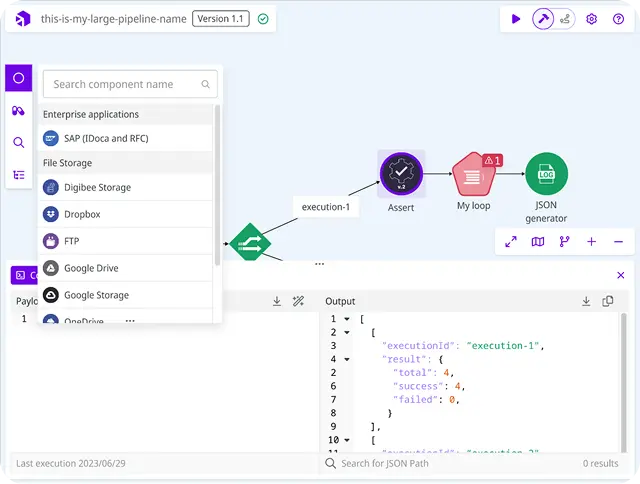Open the help question mark icon

click(618, 19)
